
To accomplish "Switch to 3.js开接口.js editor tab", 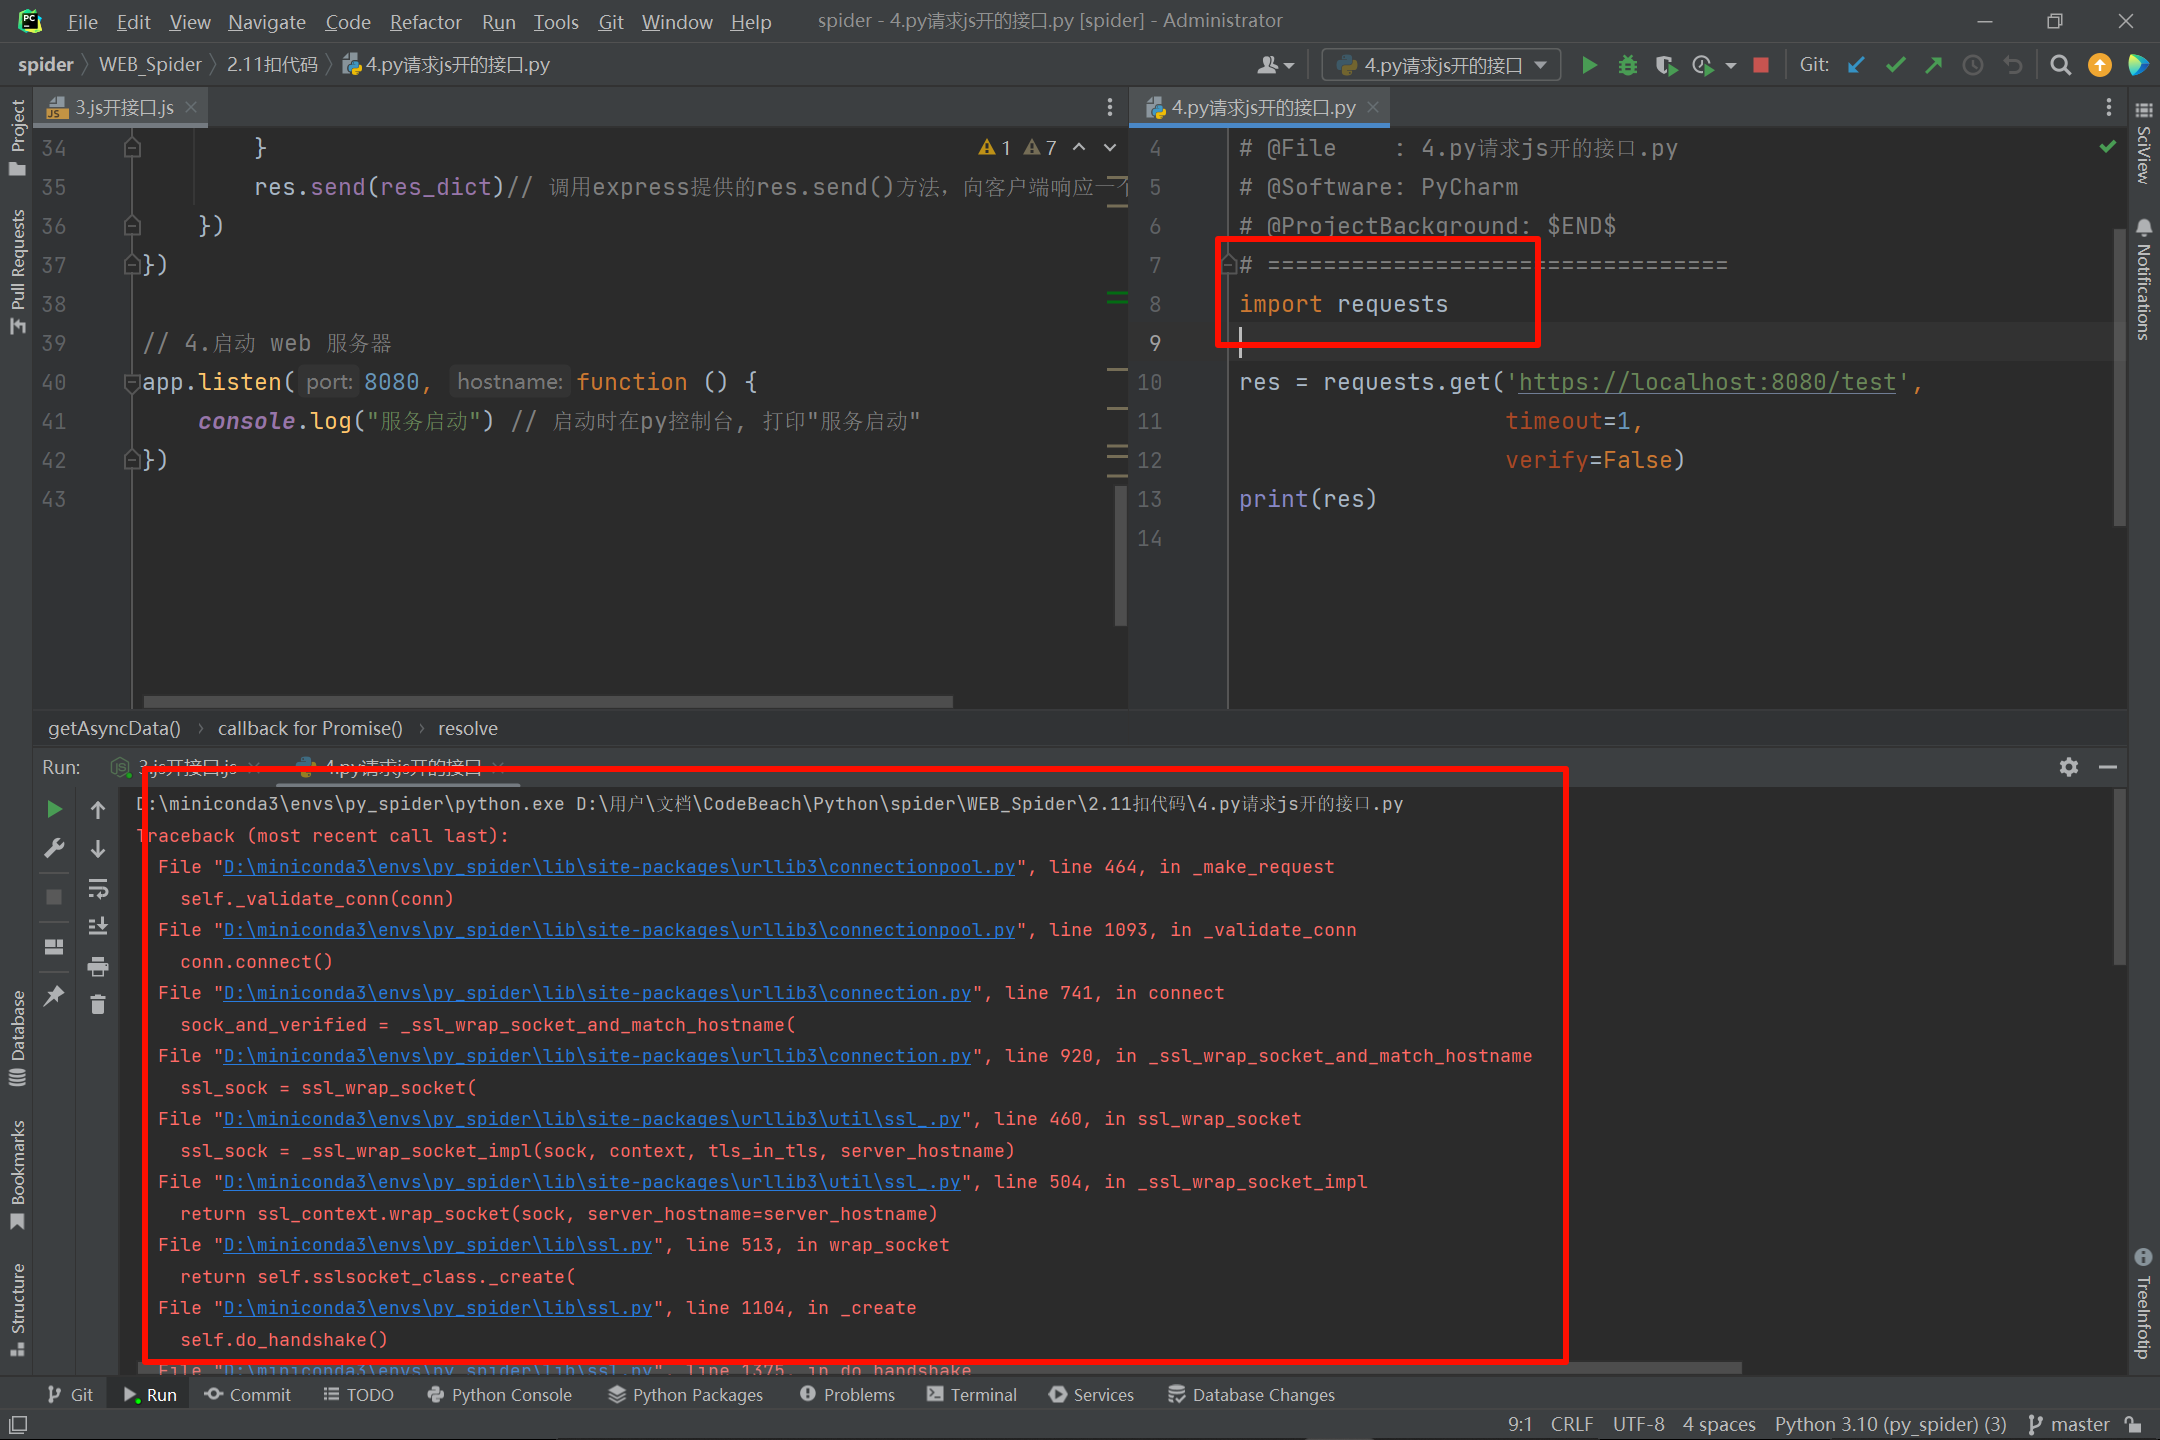I will point(123,107).
